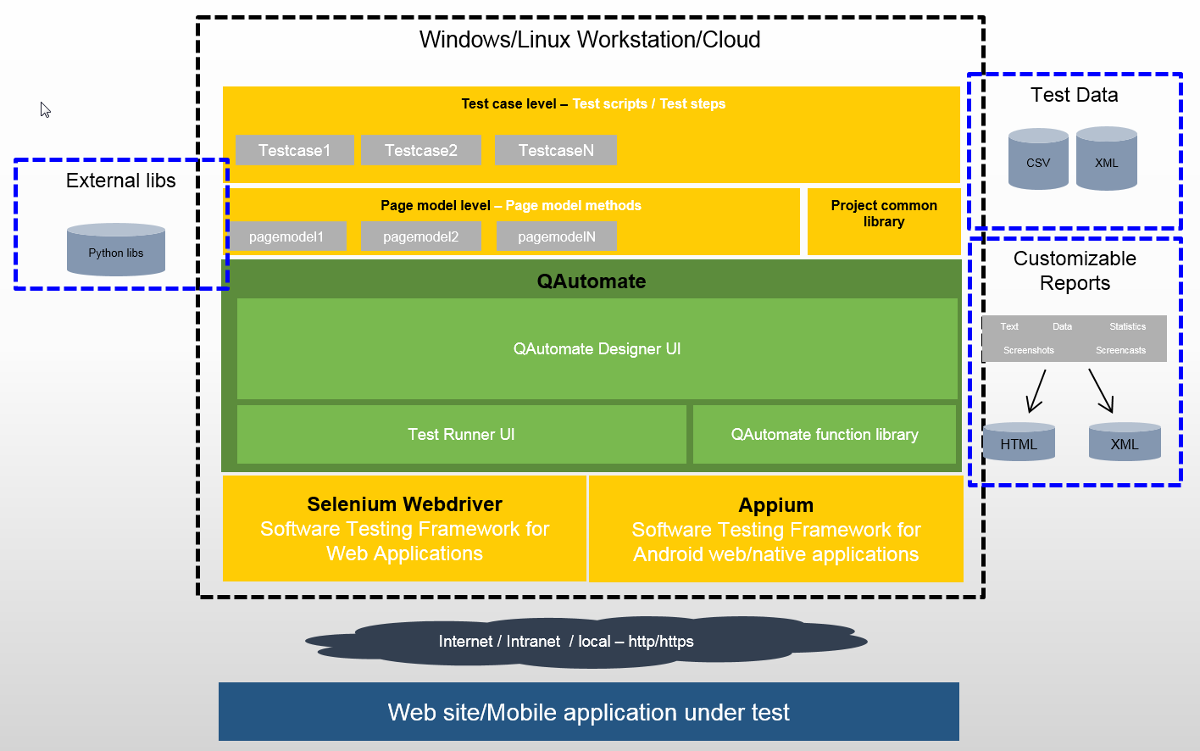1200x751 pixels.
Task: Open the QAutomate Designer UI panel
Action: (597, 349)
